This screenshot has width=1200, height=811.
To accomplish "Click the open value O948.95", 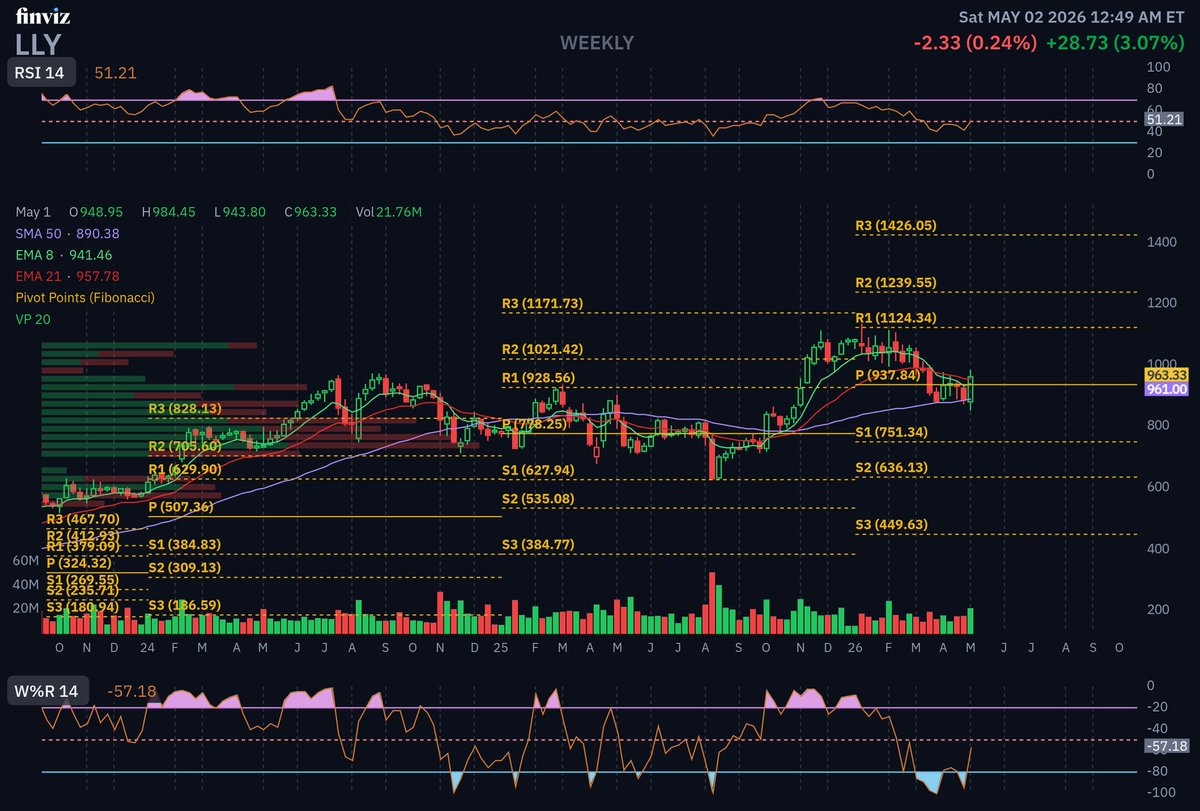I will tap(96, 212).
